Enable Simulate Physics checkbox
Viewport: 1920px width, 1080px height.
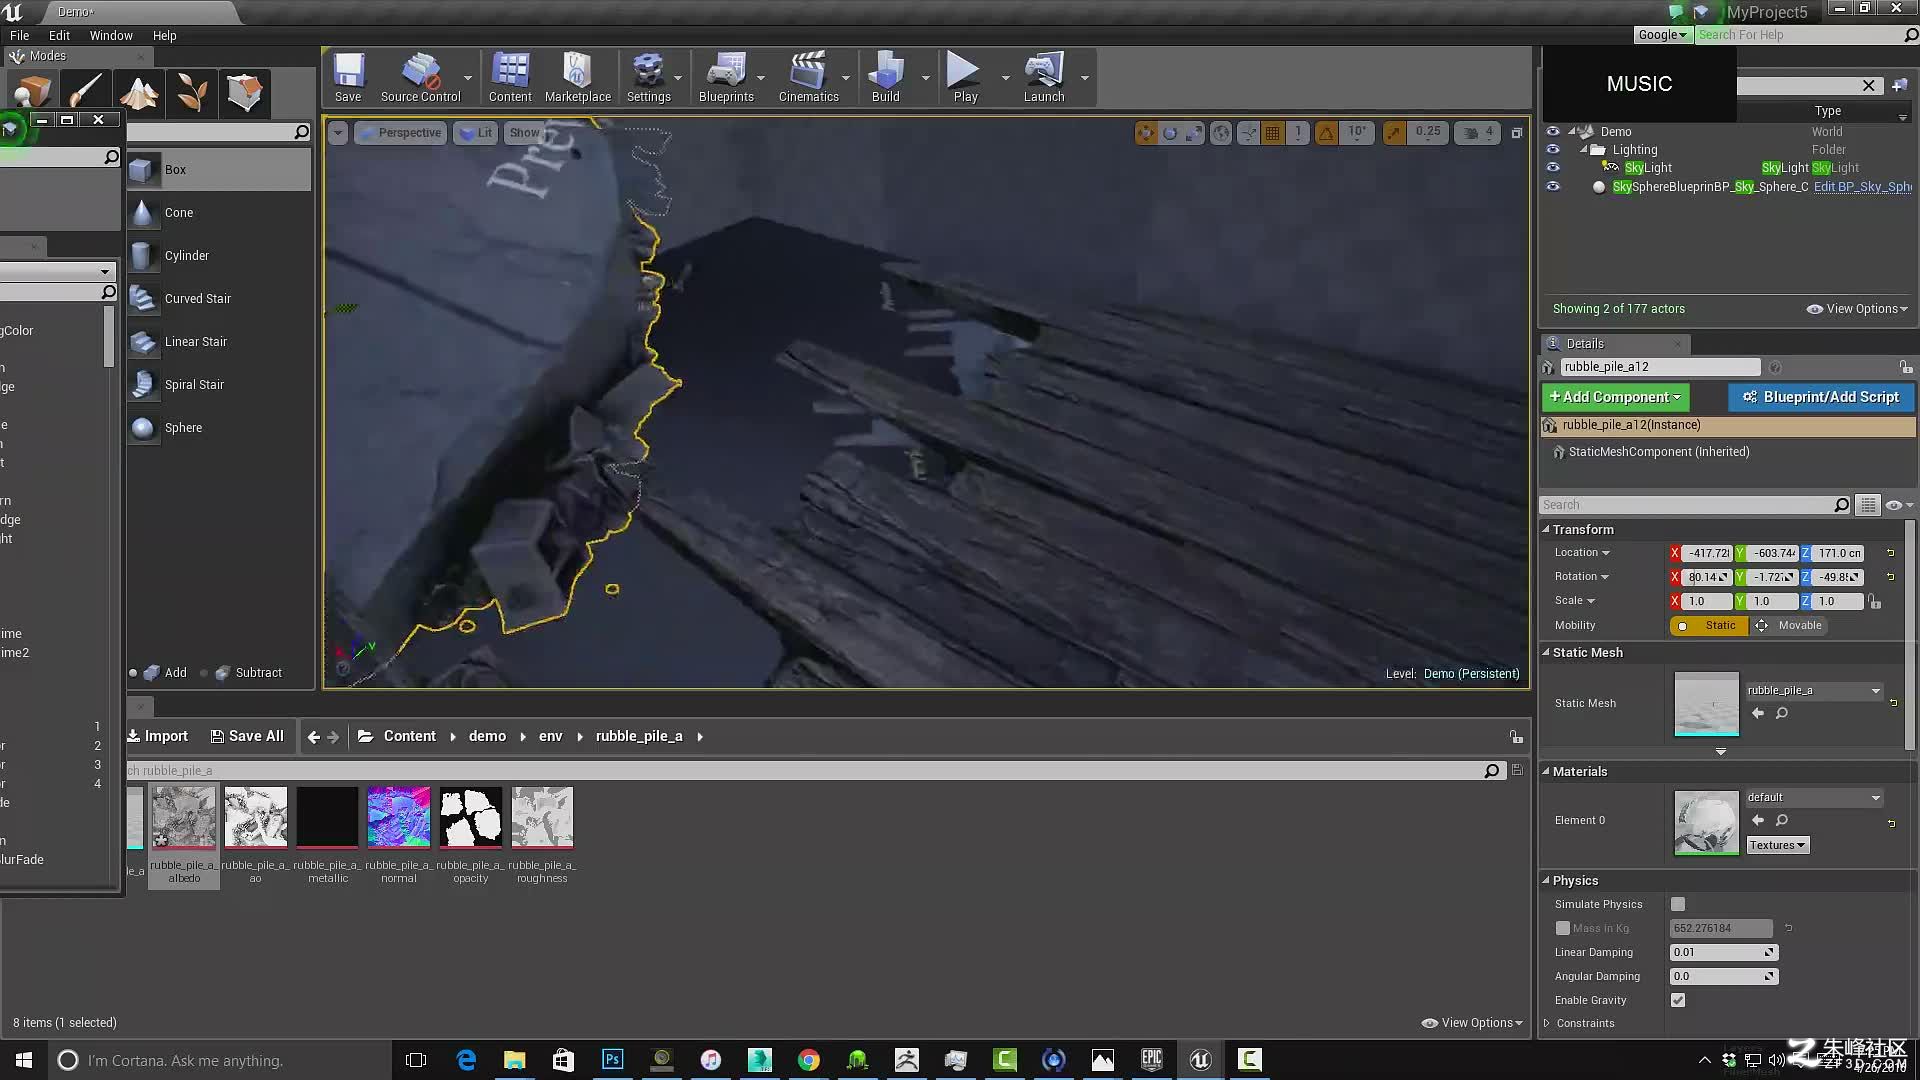point(1678,904)
